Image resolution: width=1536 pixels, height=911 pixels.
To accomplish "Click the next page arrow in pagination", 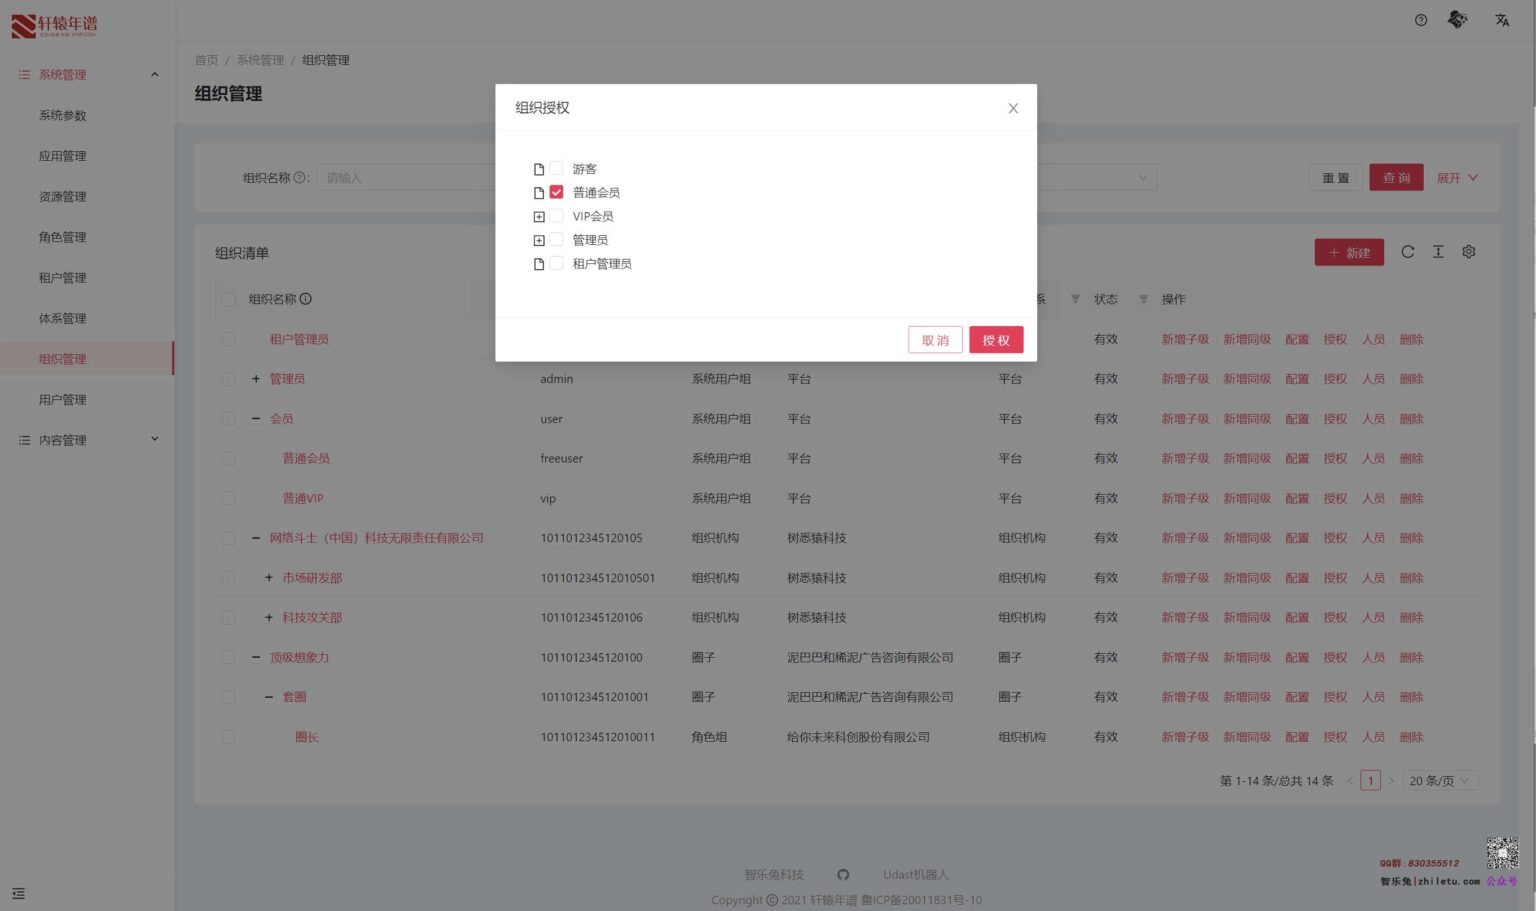I will click(1390, 781).
